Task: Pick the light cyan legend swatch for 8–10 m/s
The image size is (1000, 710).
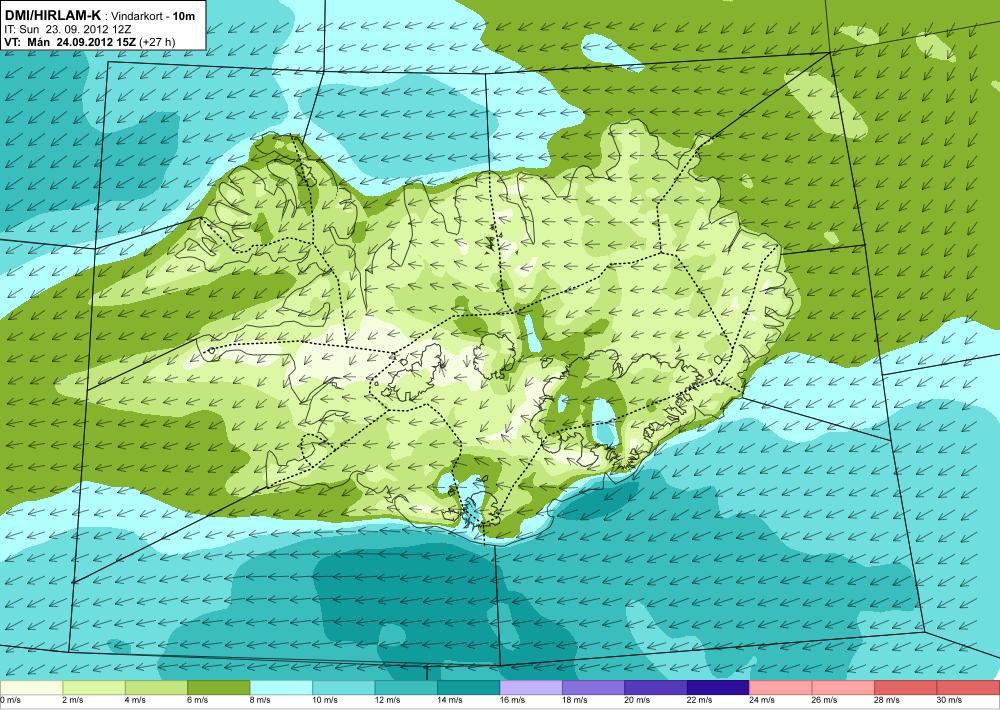Action: pos(281,688)
